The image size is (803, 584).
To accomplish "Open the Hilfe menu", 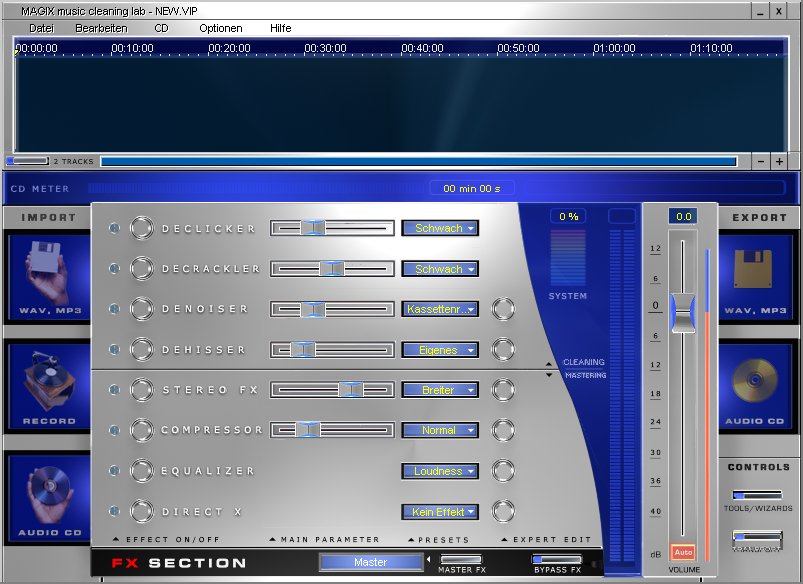I will pos(281,28).
